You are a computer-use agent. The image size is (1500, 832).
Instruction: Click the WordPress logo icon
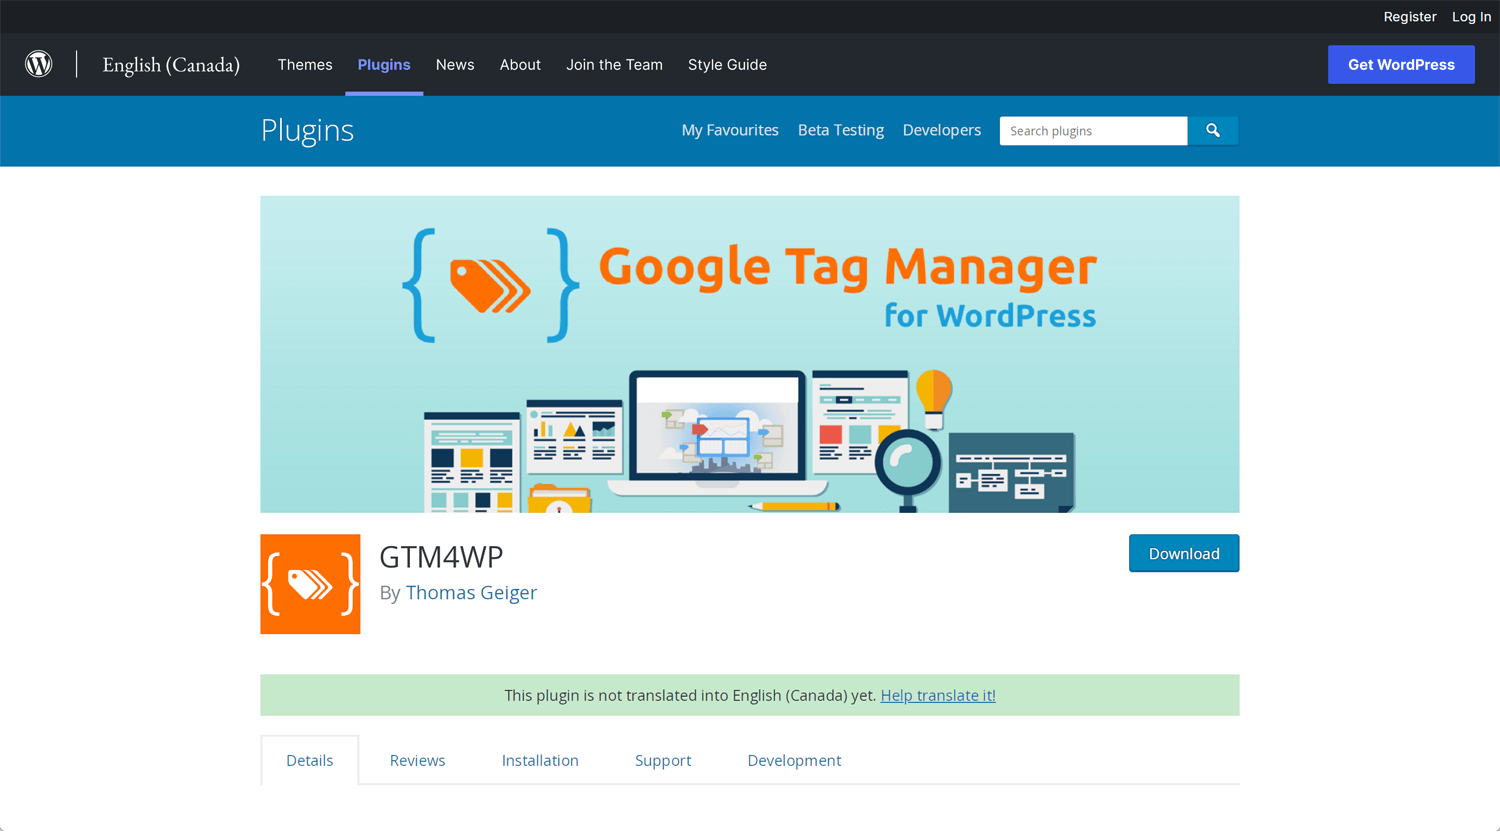point(39,64)
